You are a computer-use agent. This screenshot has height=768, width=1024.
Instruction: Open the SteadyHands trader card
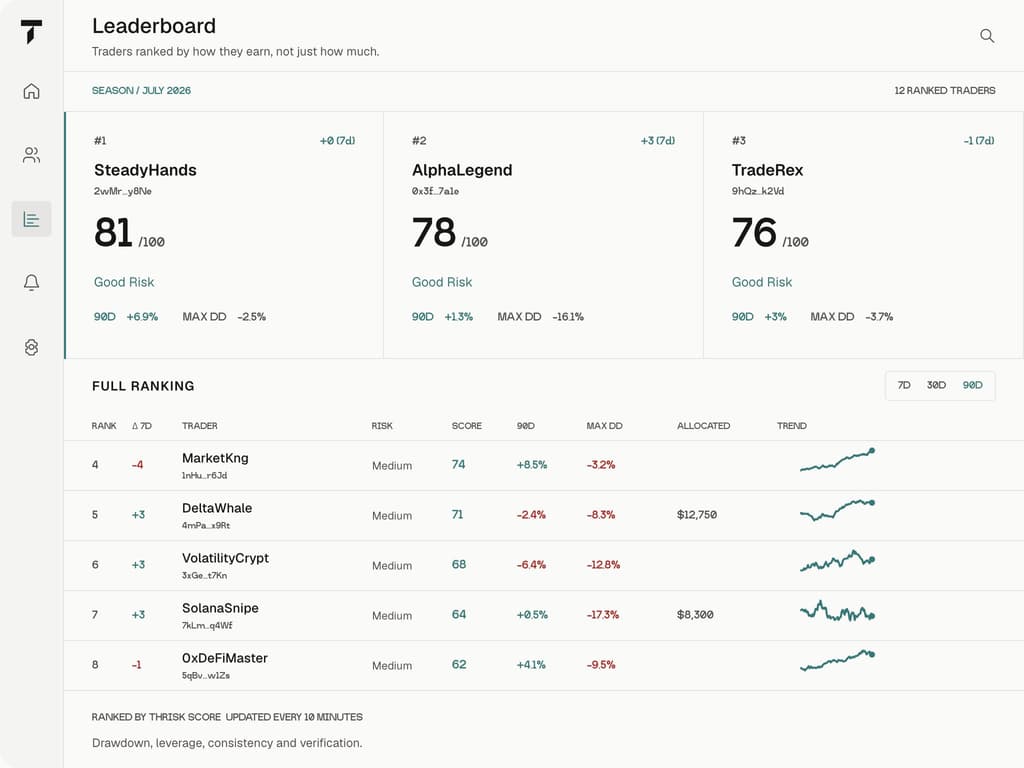[x=224, y=235]
